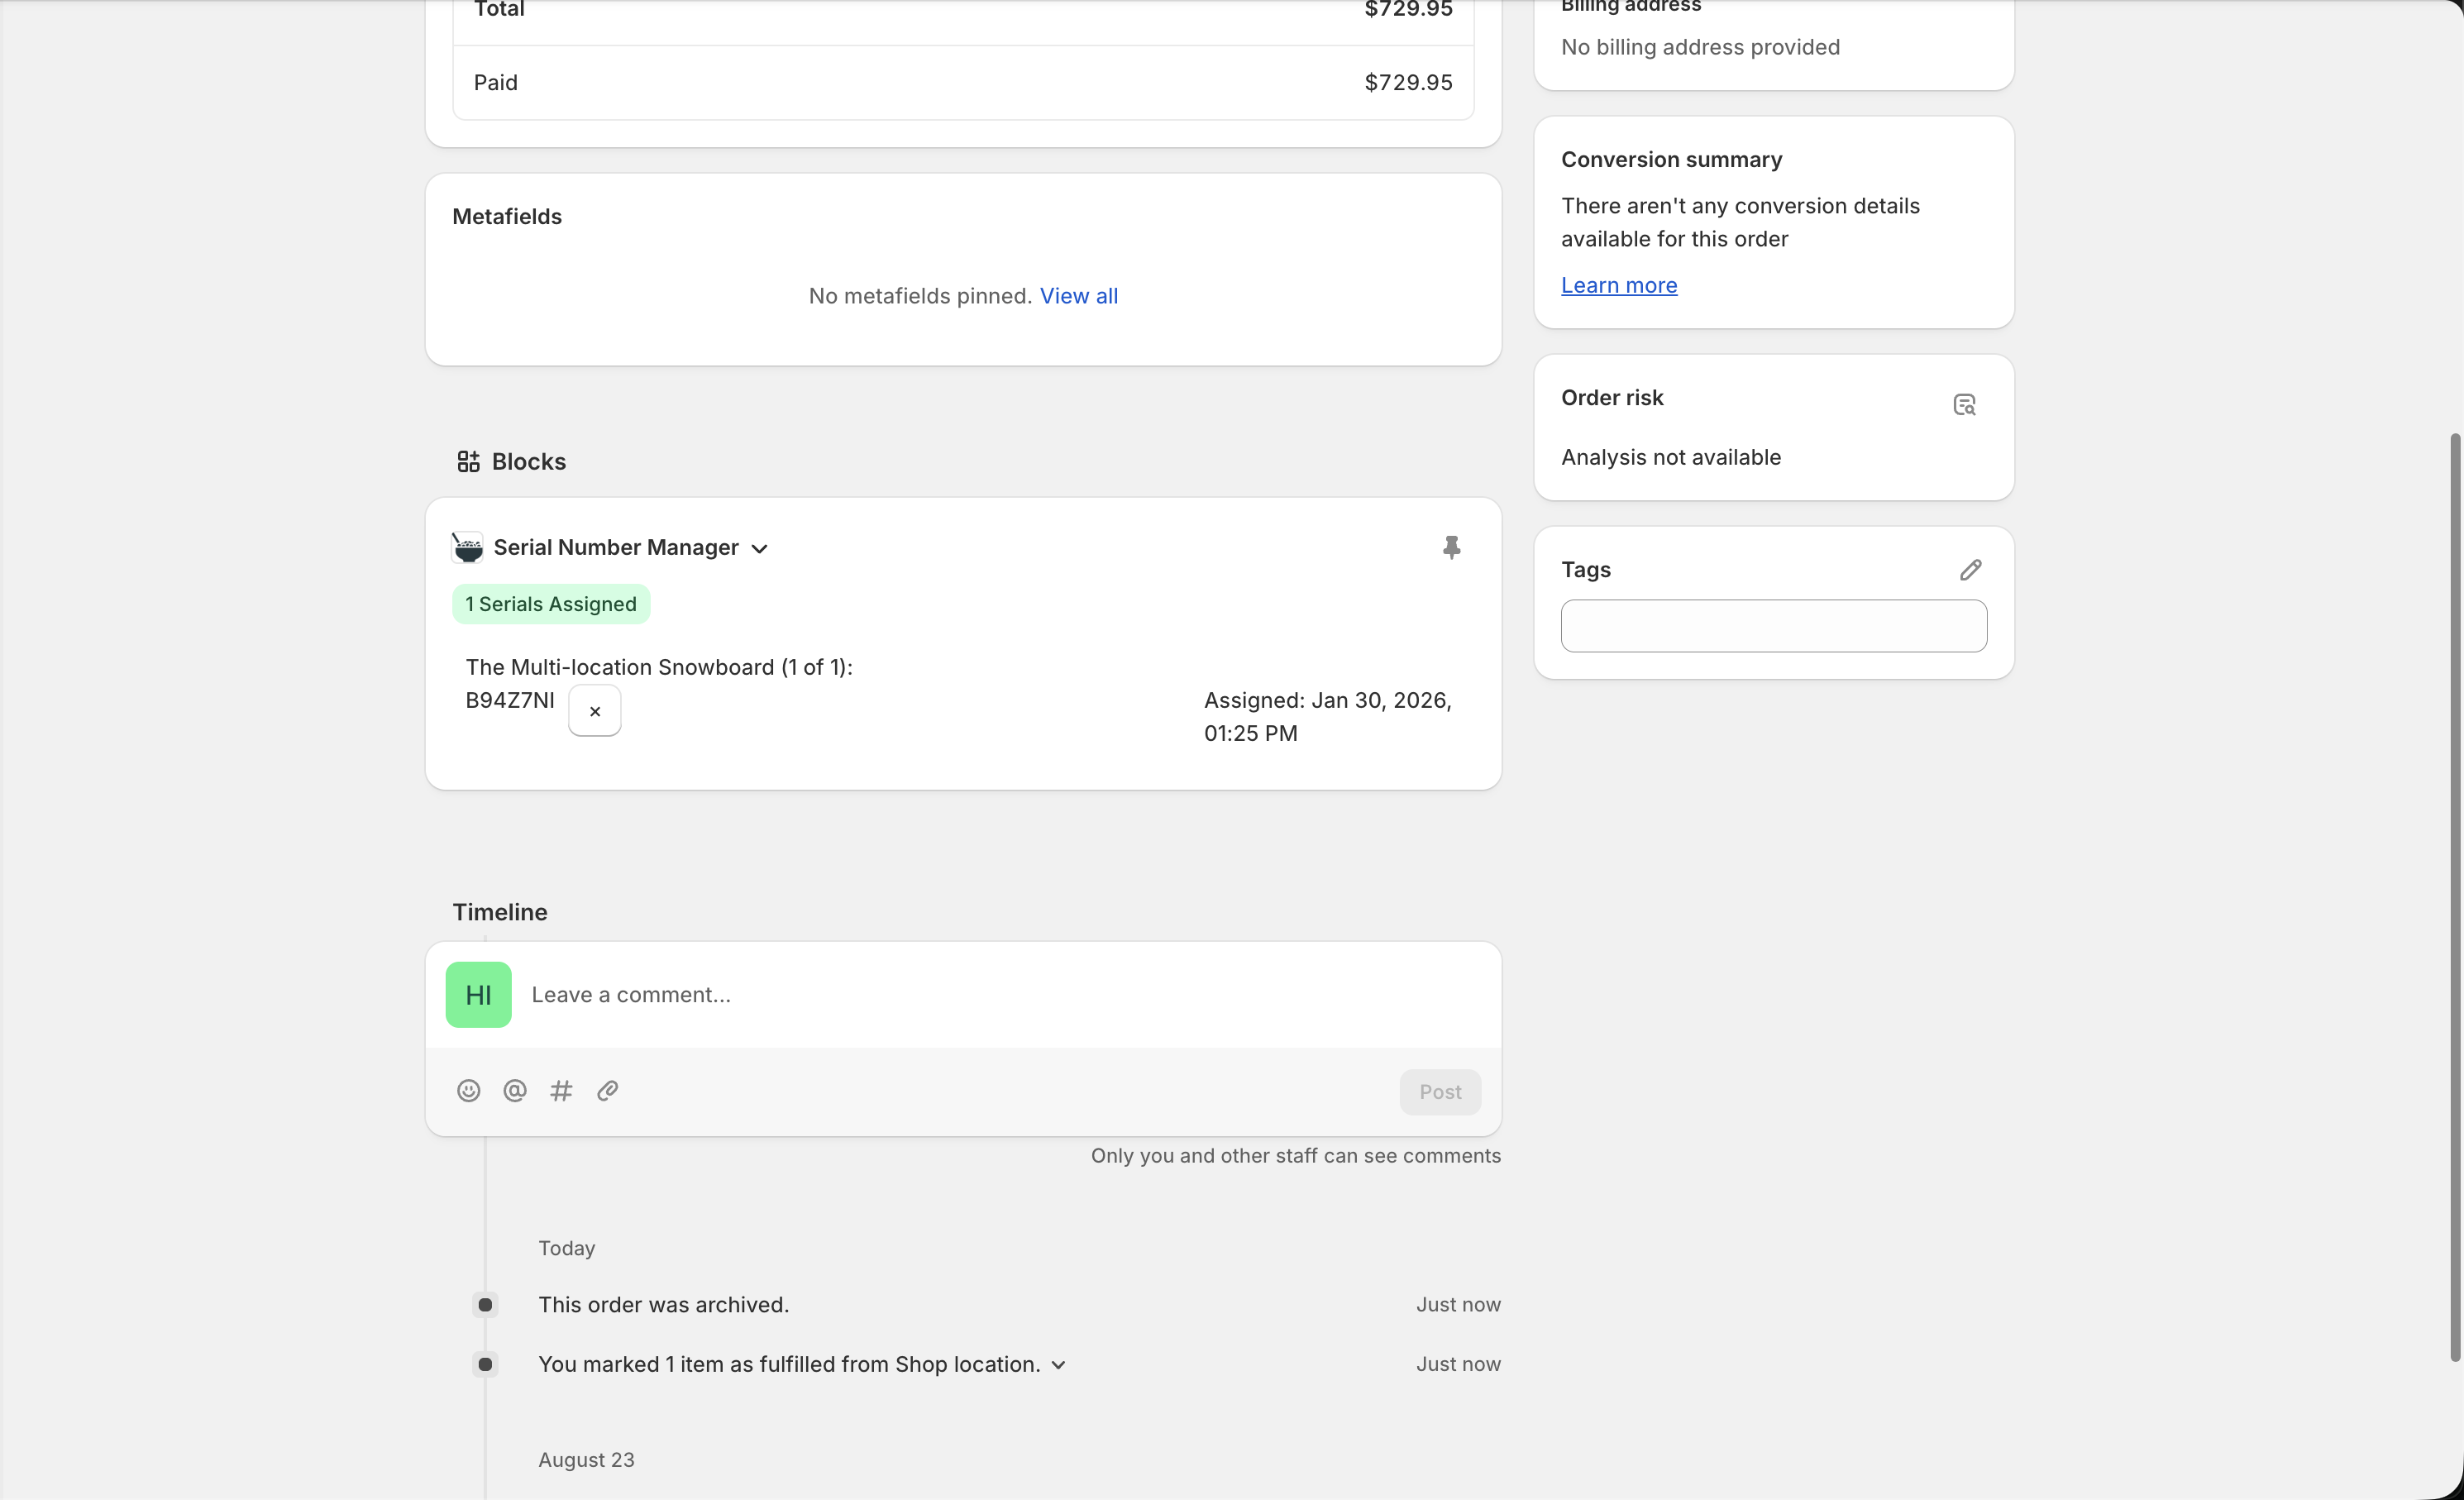The height and width of the screenshot is (1500, 2464).
Task: Pin the Serial Number Manager block
Action: pyautogui.click(x=1451, y=547)
